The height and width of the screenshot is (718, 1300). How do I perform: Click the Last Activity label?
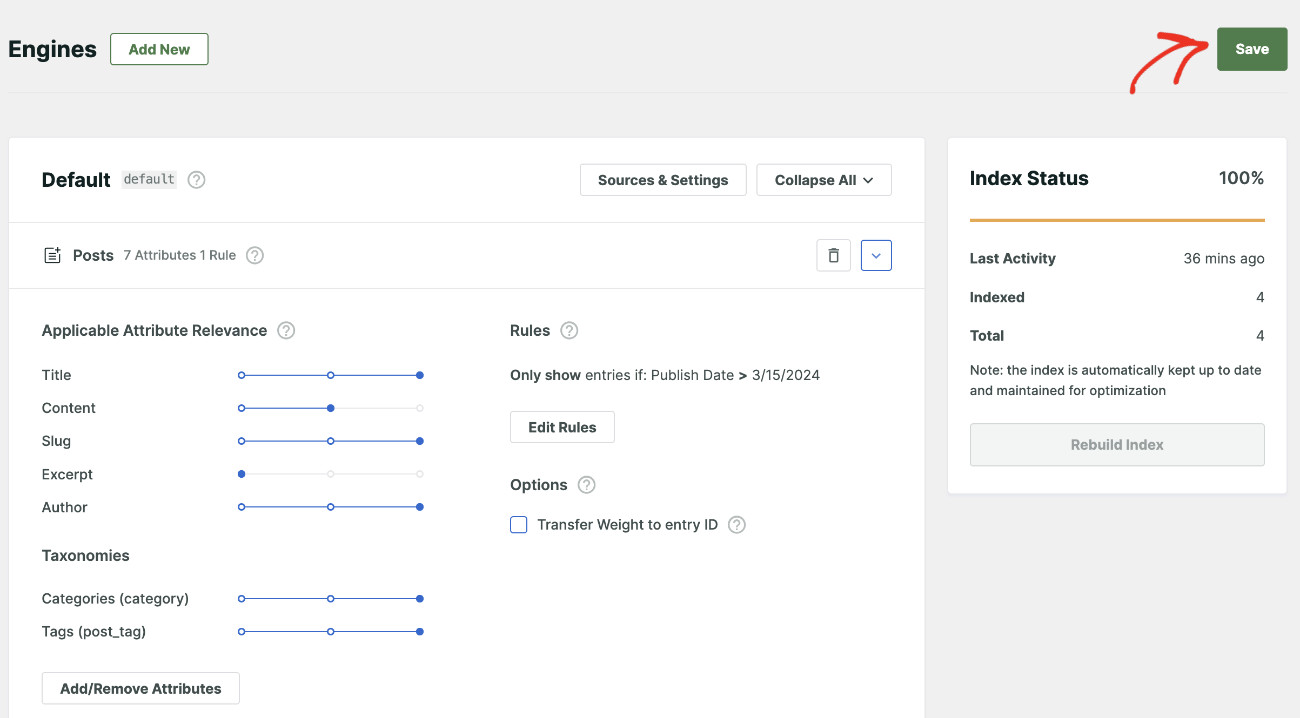(x=1013, y=258)
